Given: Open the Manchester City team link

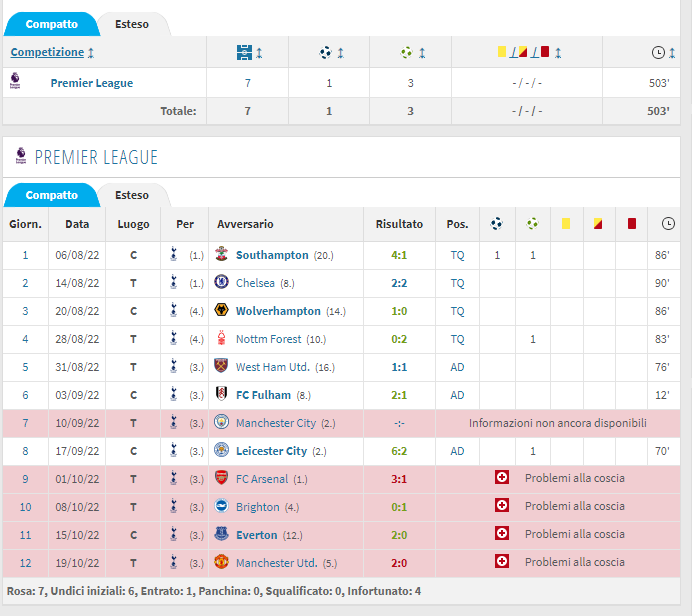Looking at the screenshot, I should (x=276, y=423).
